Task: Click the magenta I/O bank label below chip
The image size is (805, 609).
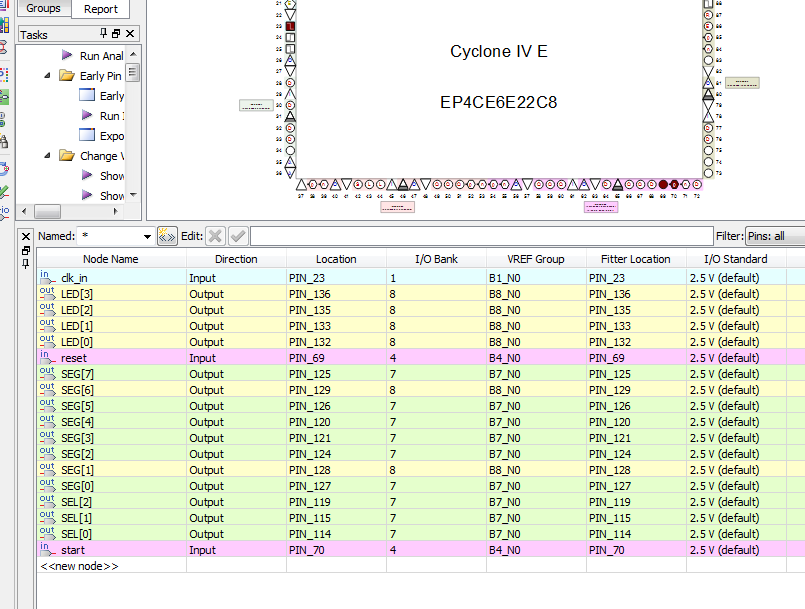Action: click(x=601, y=207)
